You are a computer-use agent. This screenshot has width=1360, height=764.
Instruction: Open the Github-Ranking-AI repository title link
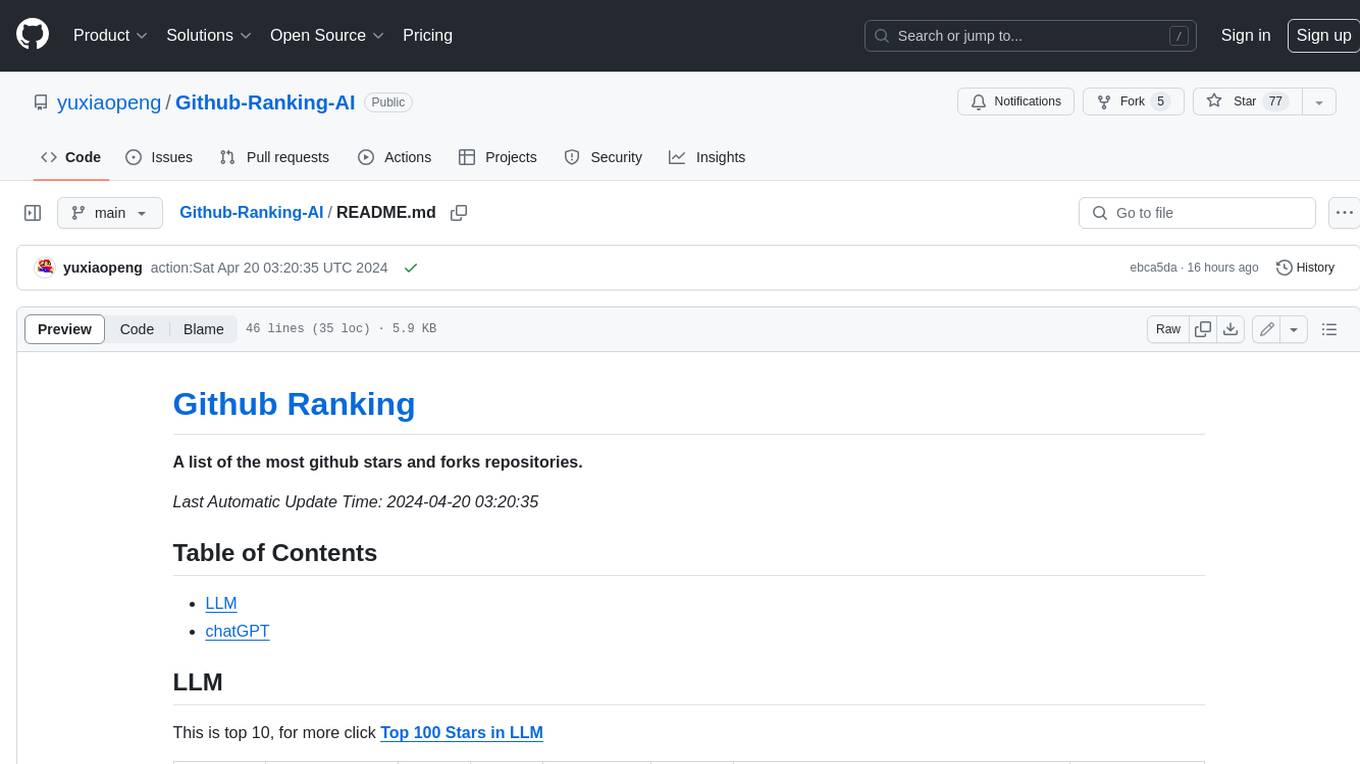[x=265, y=102]
